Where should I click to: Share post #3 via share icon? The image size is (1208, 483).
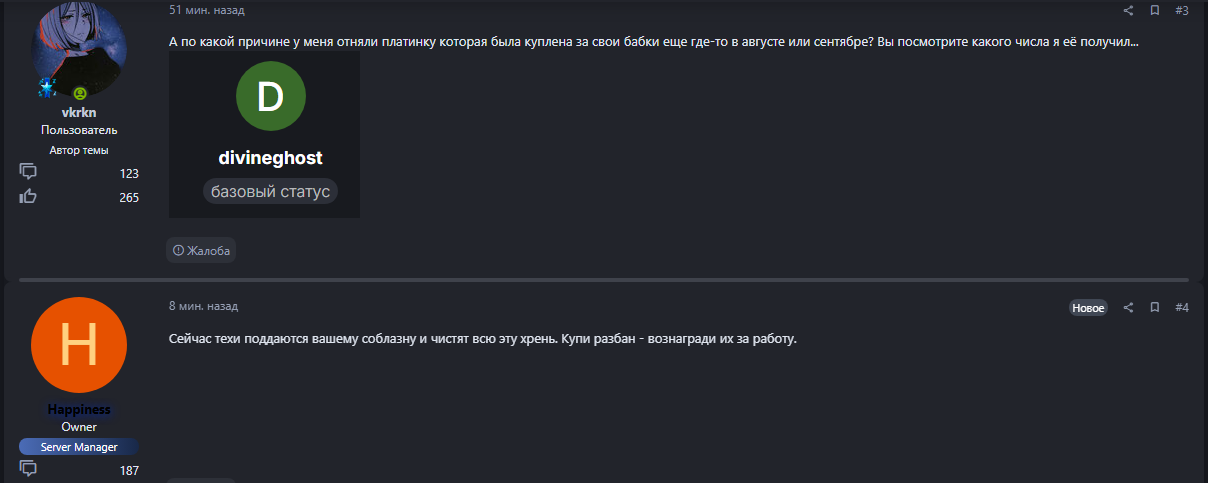coord(1128,11)
